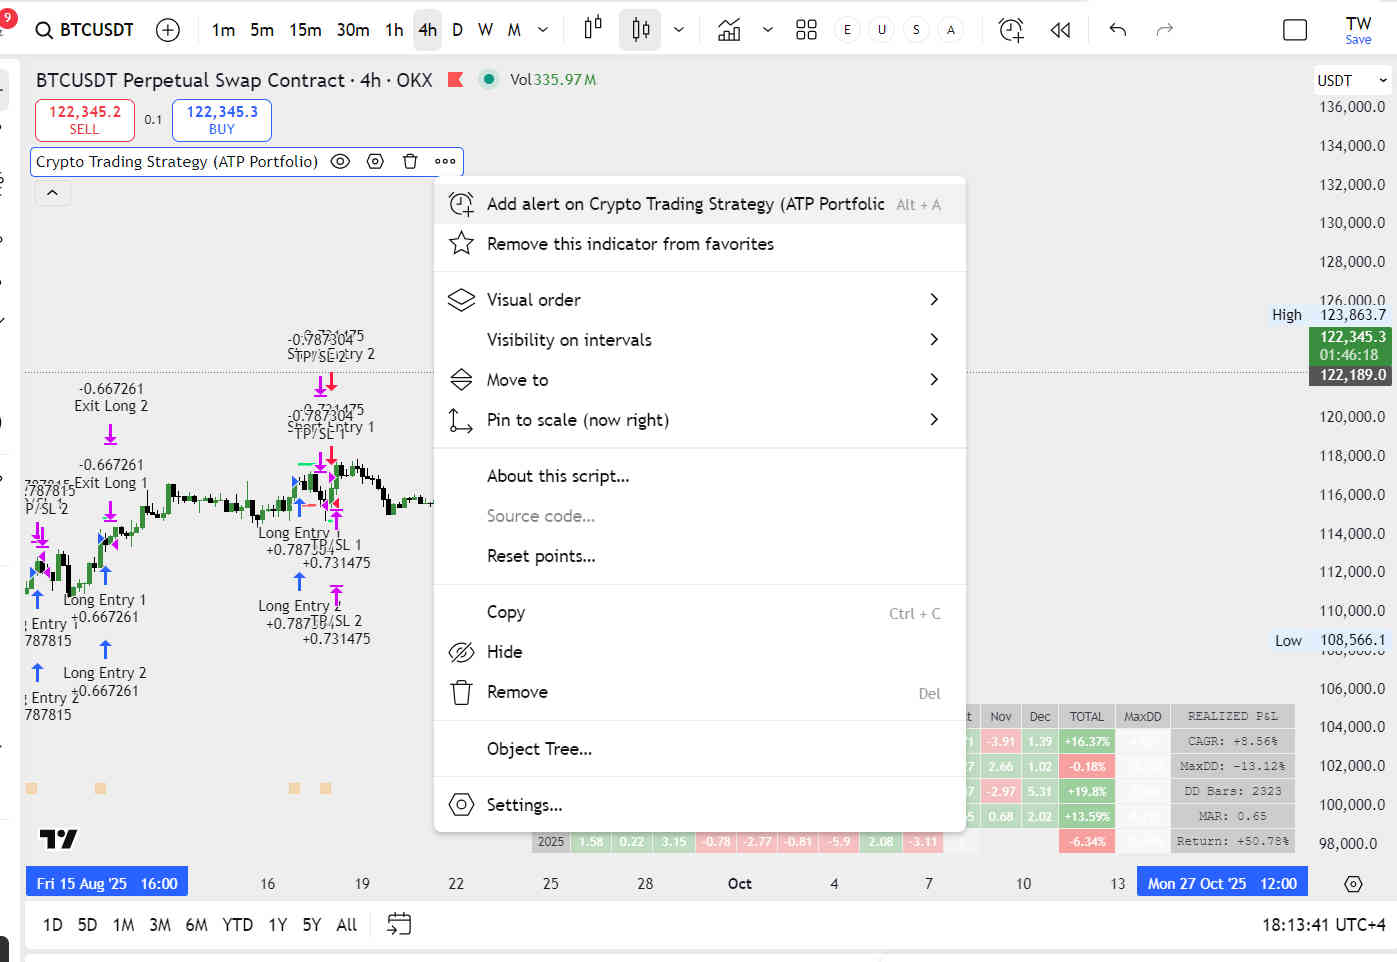Viewport: 1397px width, 962px height.
Task: Toggle the U button in toolbar
Action: point(881,30)
